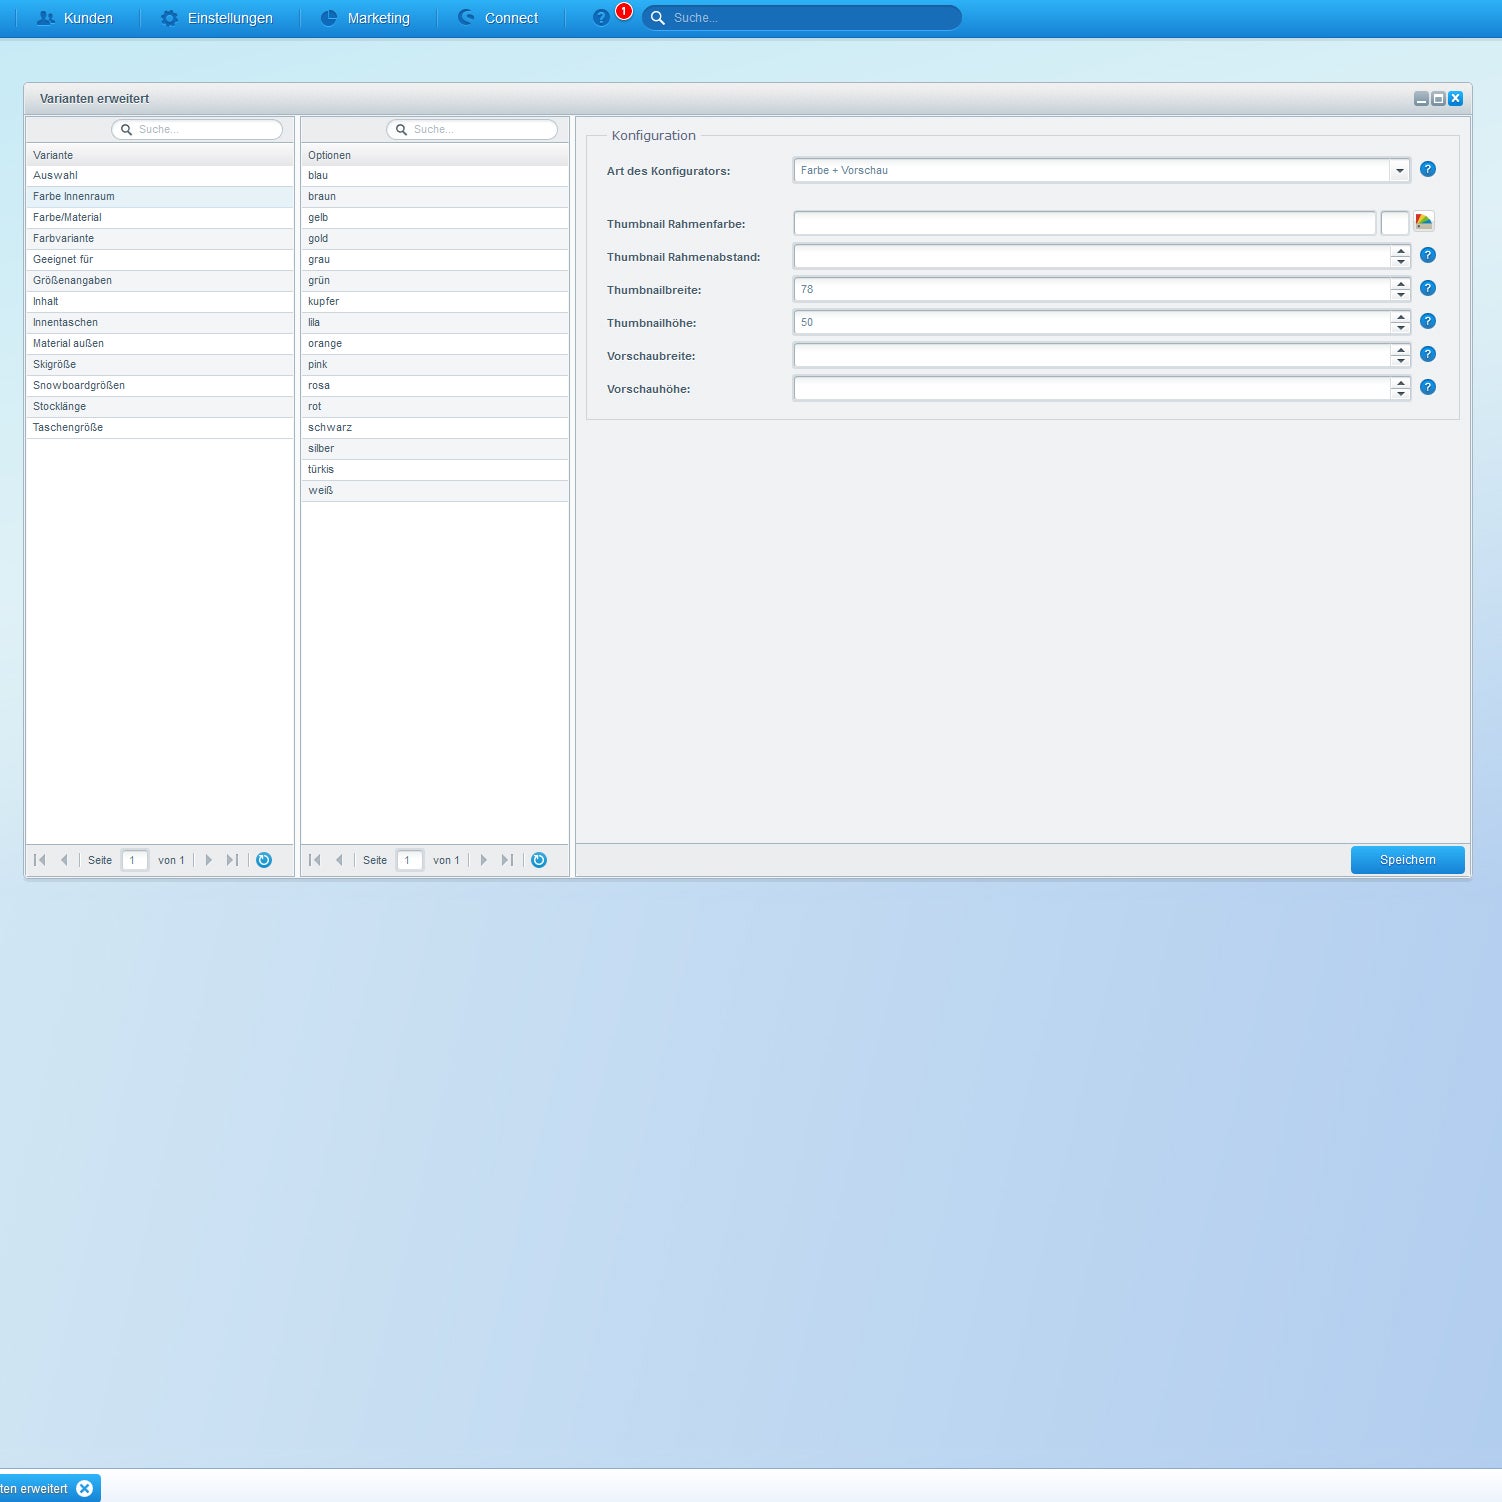Select the 'Snowboardgrößen' variant row
The width and height of the screenshot is (1502, 1502).
point(160,386)
